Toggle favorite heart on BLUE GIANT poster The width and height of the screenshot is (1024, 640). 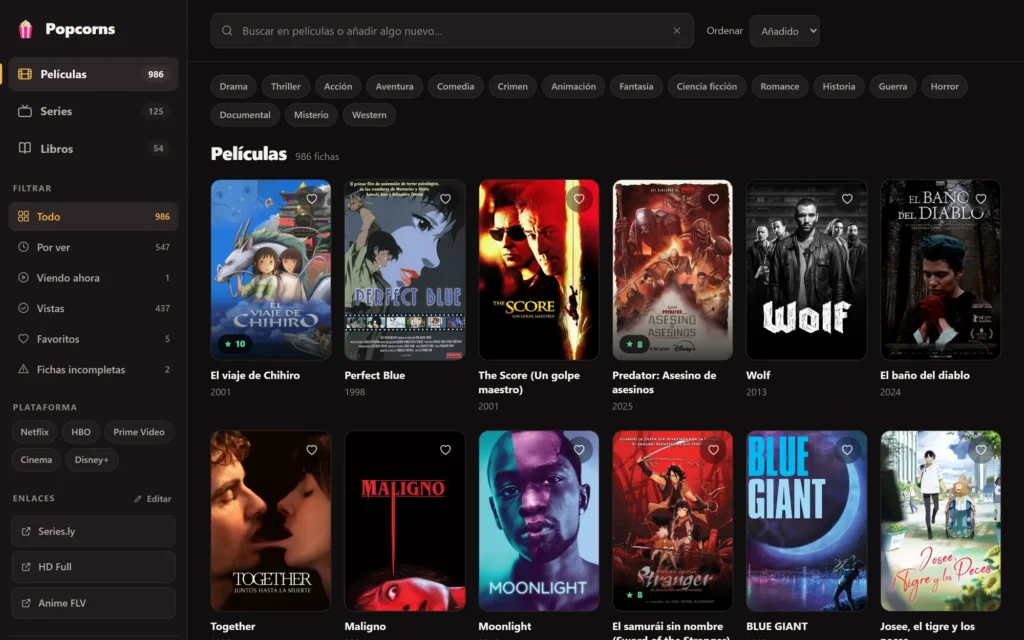(847, 450)
